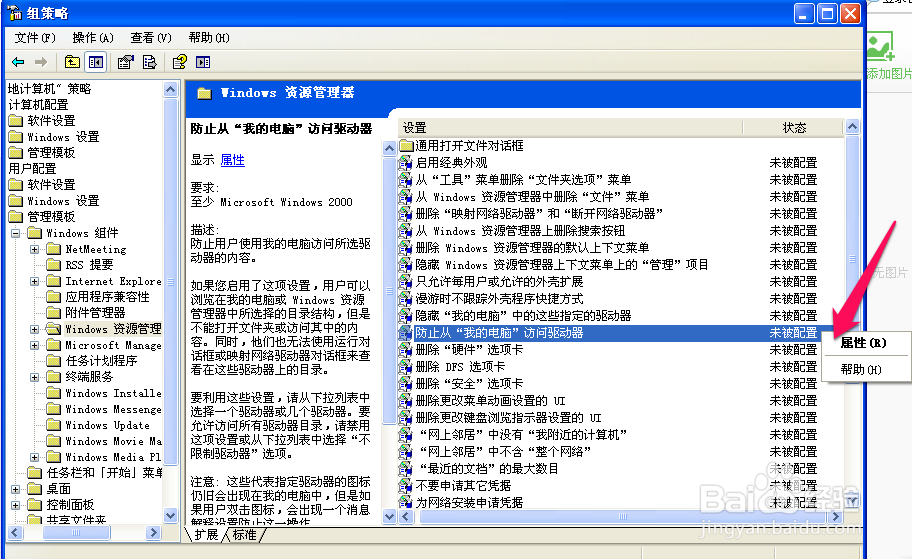This screenshot has width=912, height=559.
Task: Click 添加图片 icon in background window
Action: (x=881, y=47)
